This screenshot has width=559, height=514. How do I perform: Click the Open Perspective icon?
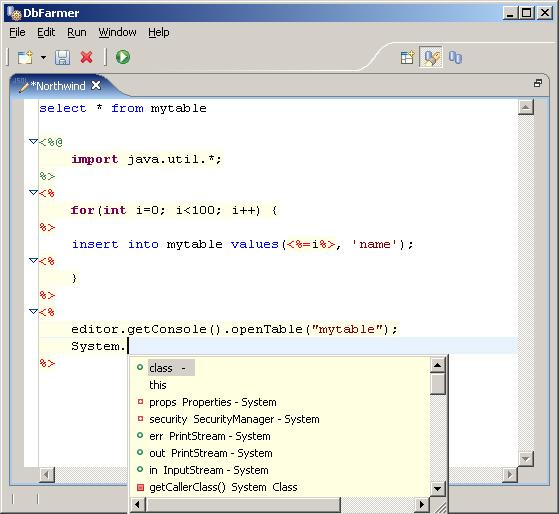[407, 57]
